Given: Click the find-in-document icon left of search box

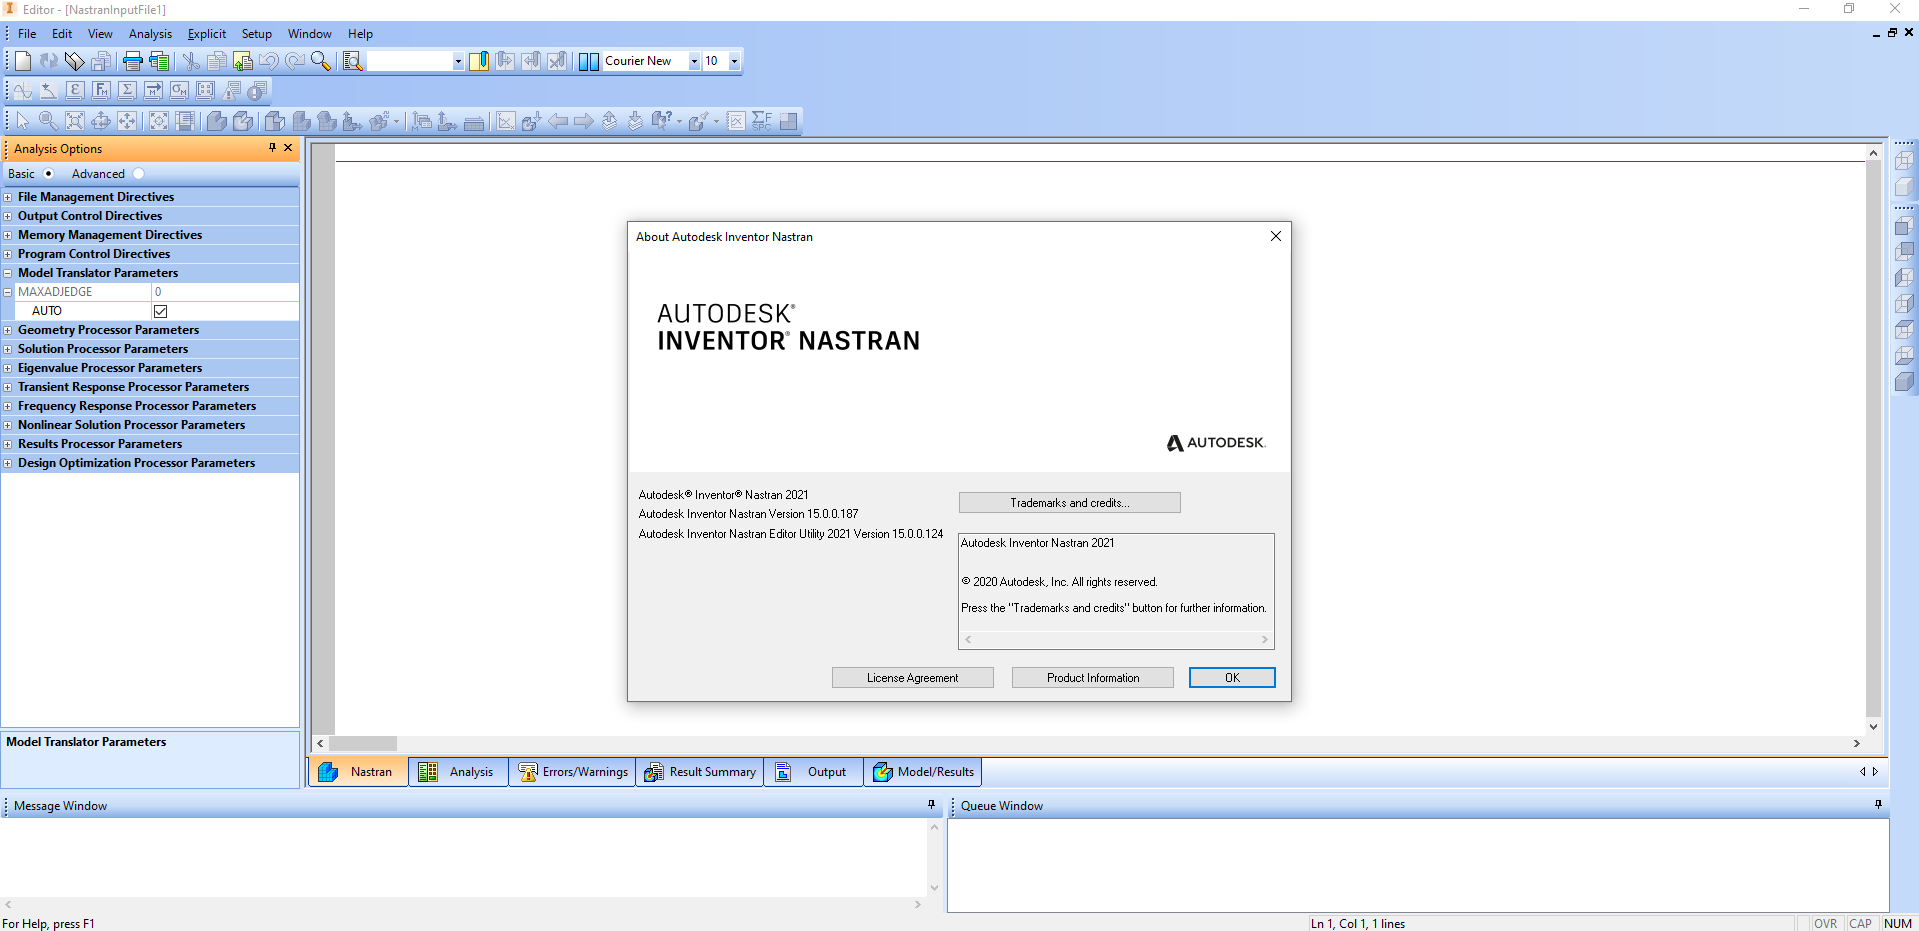Looking at the screenshot, I should [352, 61].
